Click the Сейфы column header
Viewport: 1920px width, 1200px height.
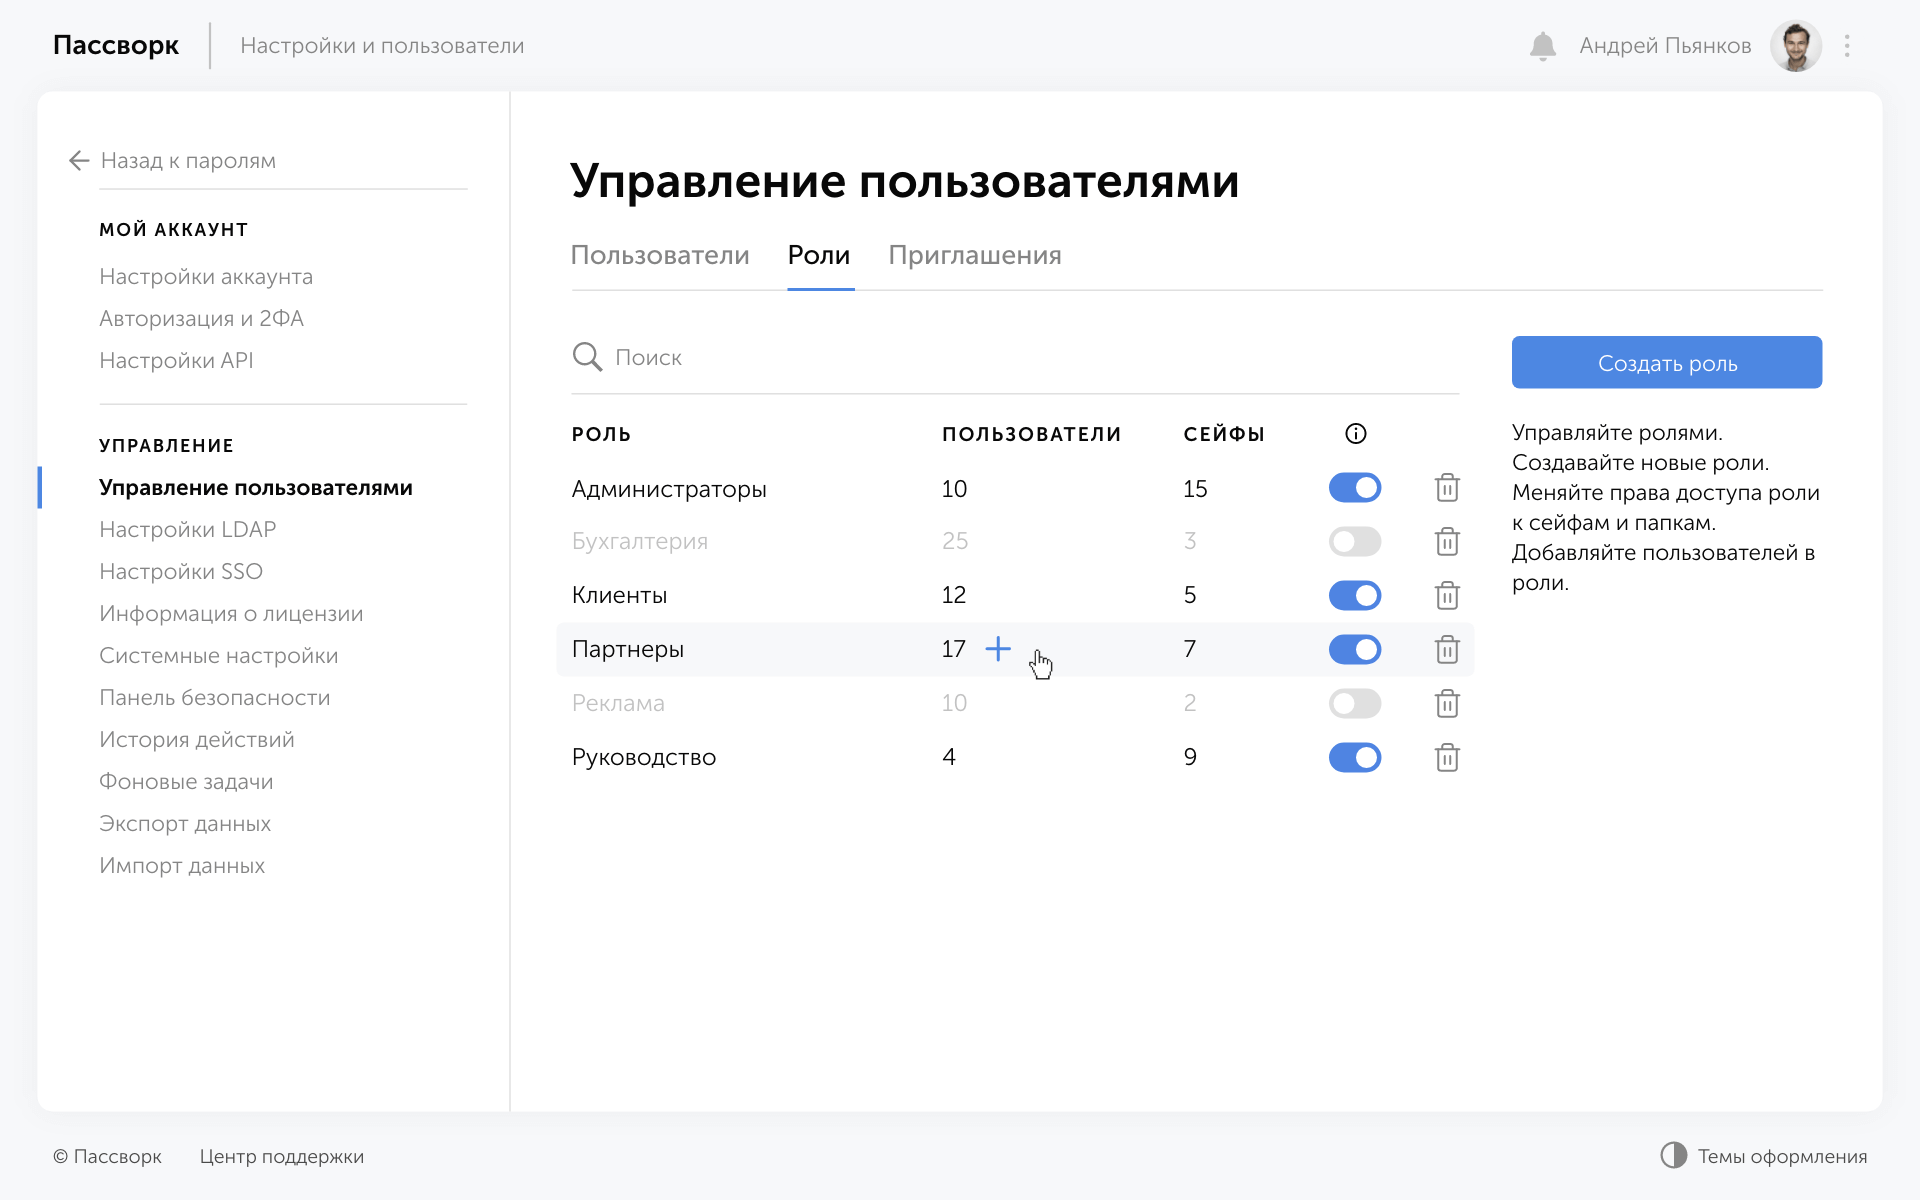click(1224, 434)
